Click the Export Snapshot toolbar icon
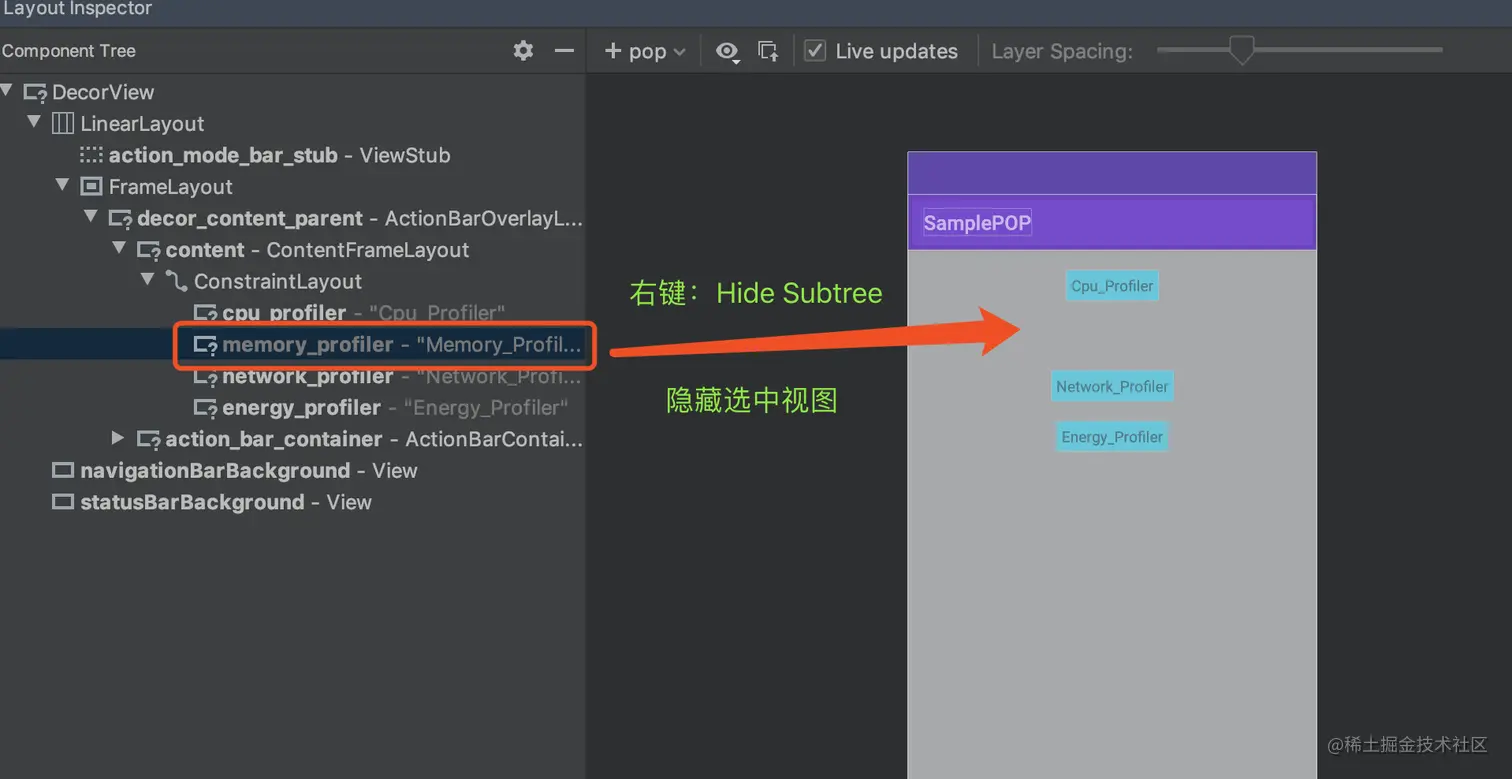This screenshot has width=1512, height=779. (766, 50)
